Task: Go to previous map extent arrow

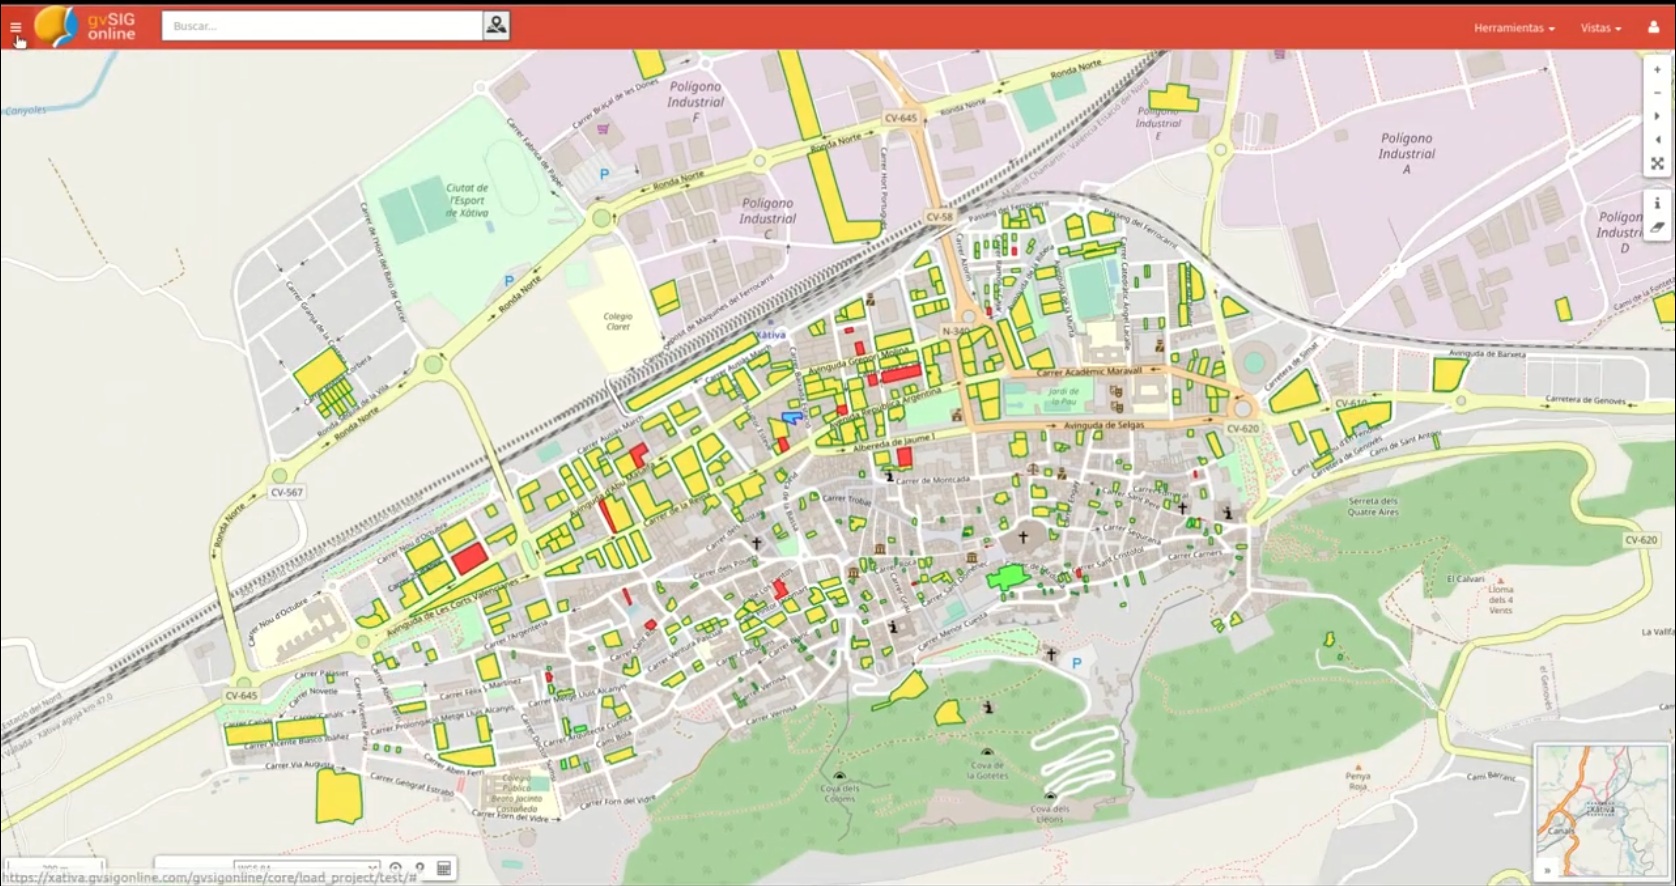Action: [1657, 140]
